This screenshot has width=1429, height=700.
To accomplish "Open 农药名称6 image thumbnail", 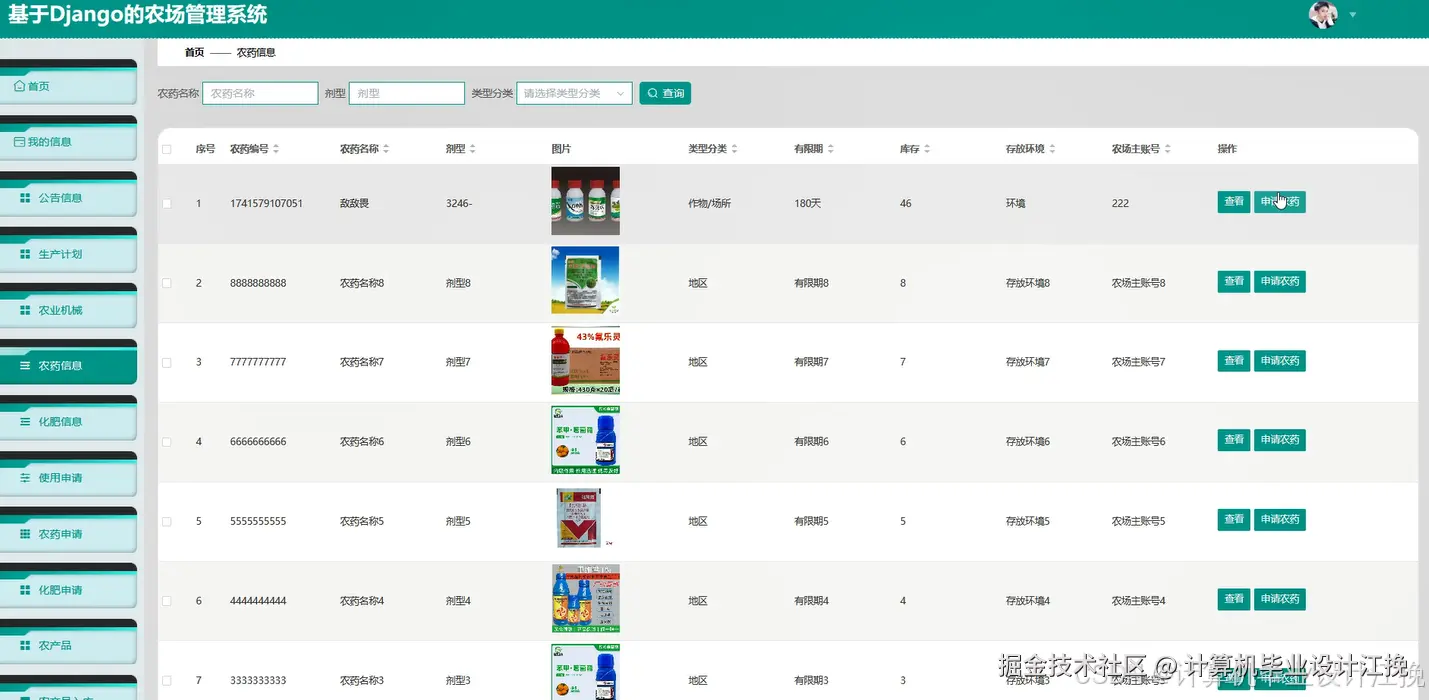I will [585, 439].
